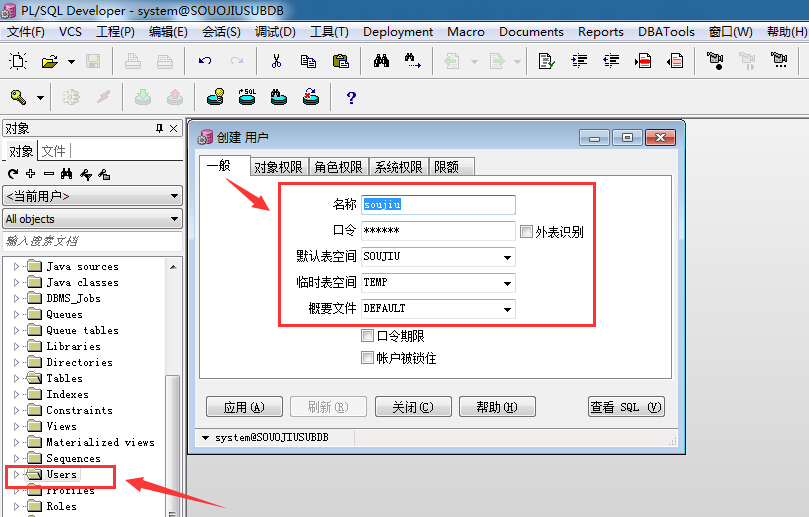809x517 pixels.
Task: Click the New file toolbar icon
Action: click(18, 61)
